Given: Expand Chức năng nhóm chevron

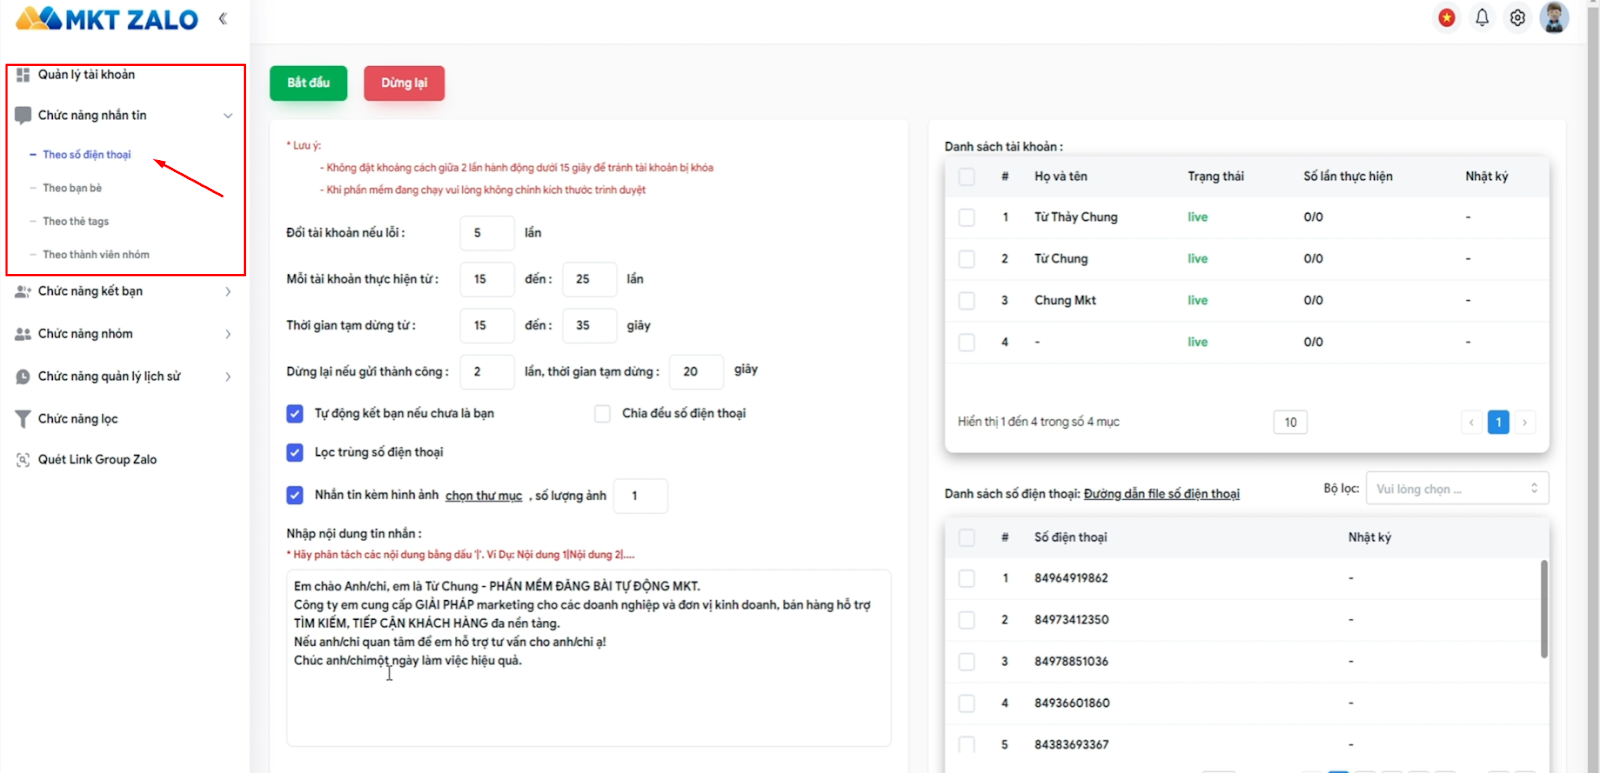Looking at the screenshot, I should point(228,334).
